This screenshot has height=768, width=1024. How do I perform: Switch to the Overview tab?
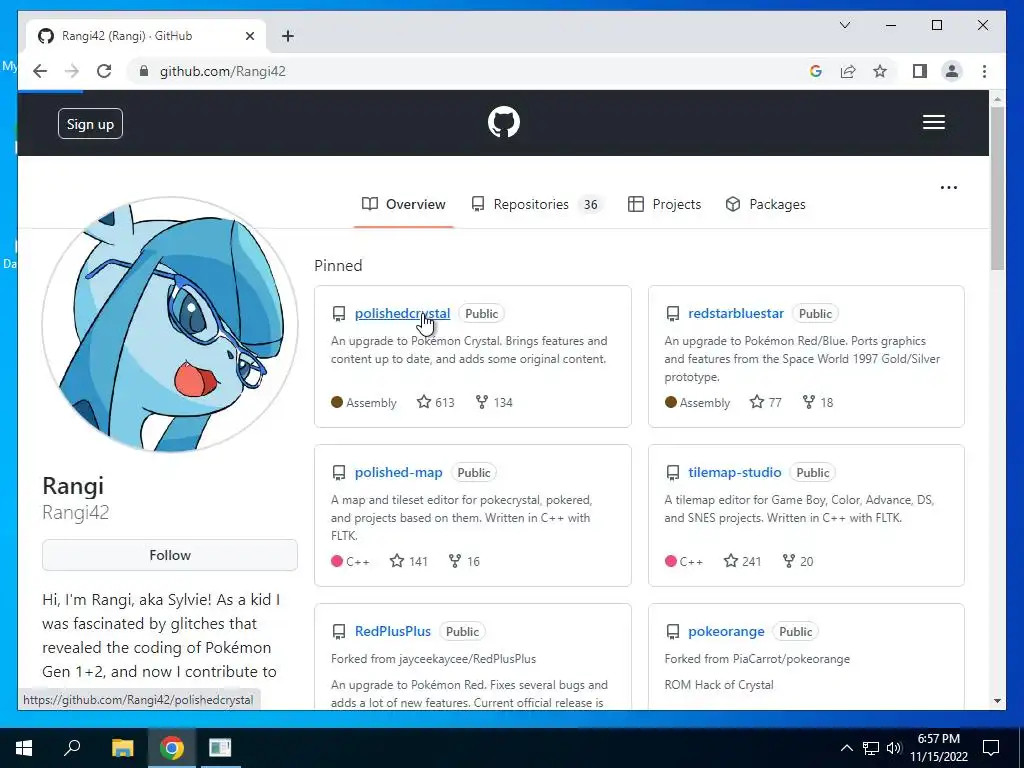404,204
